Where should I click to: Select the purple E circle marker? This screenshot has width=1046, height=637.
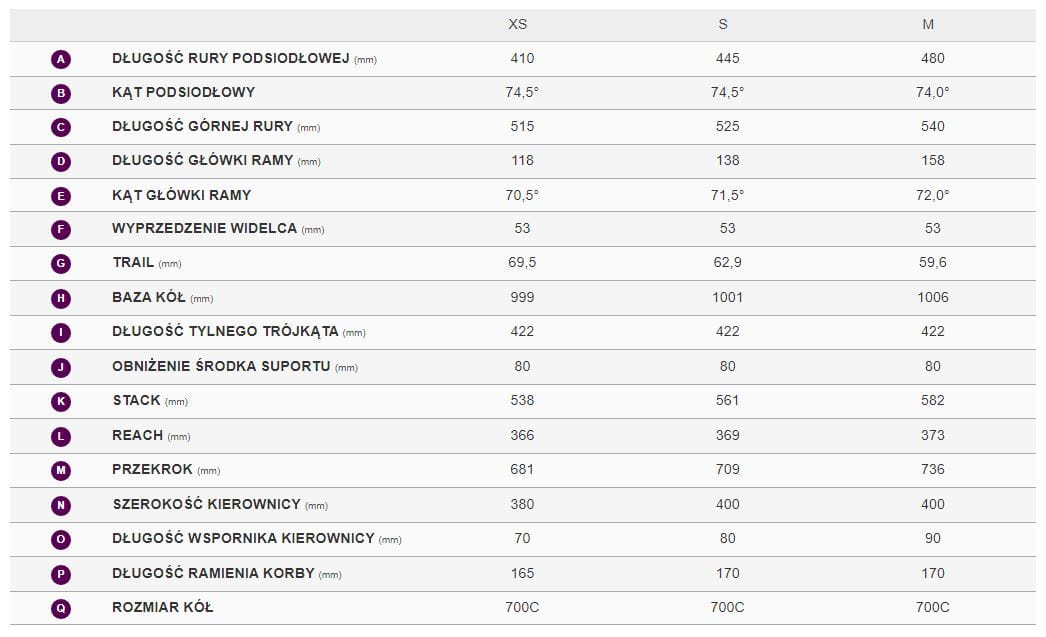pos(61,196)
